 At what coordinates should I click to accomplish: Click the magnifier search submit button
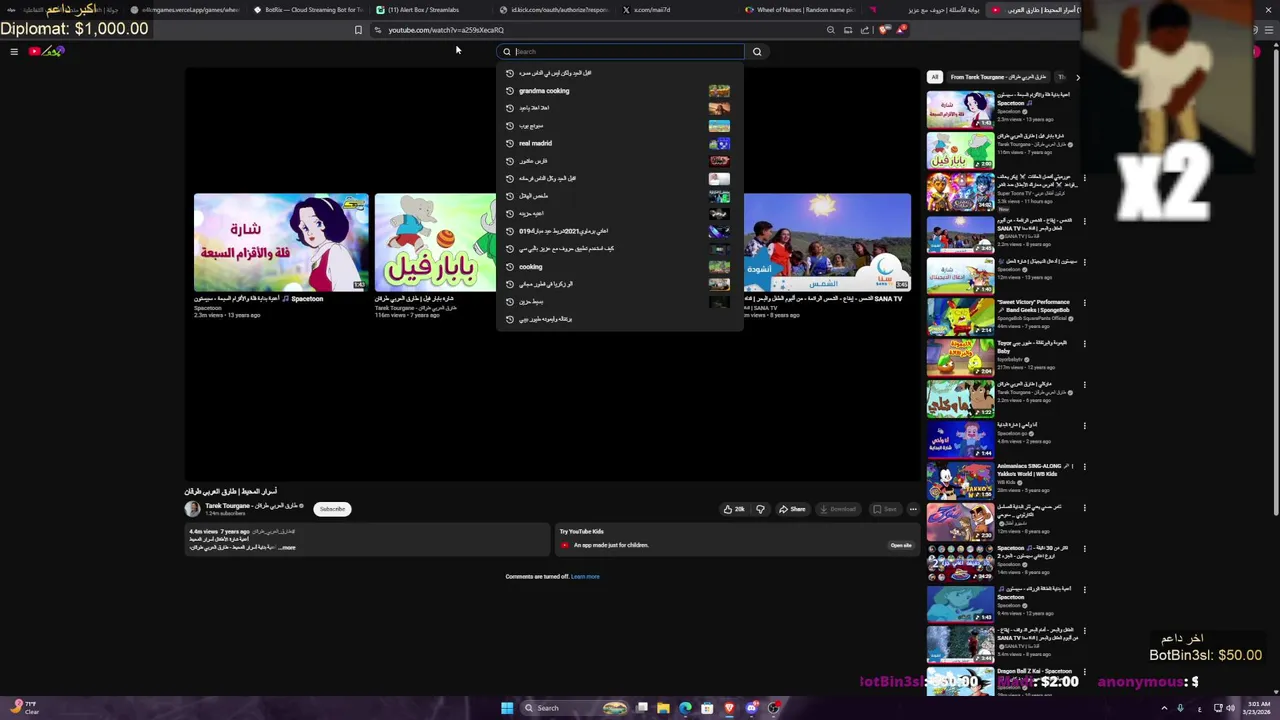pos(757,51)
